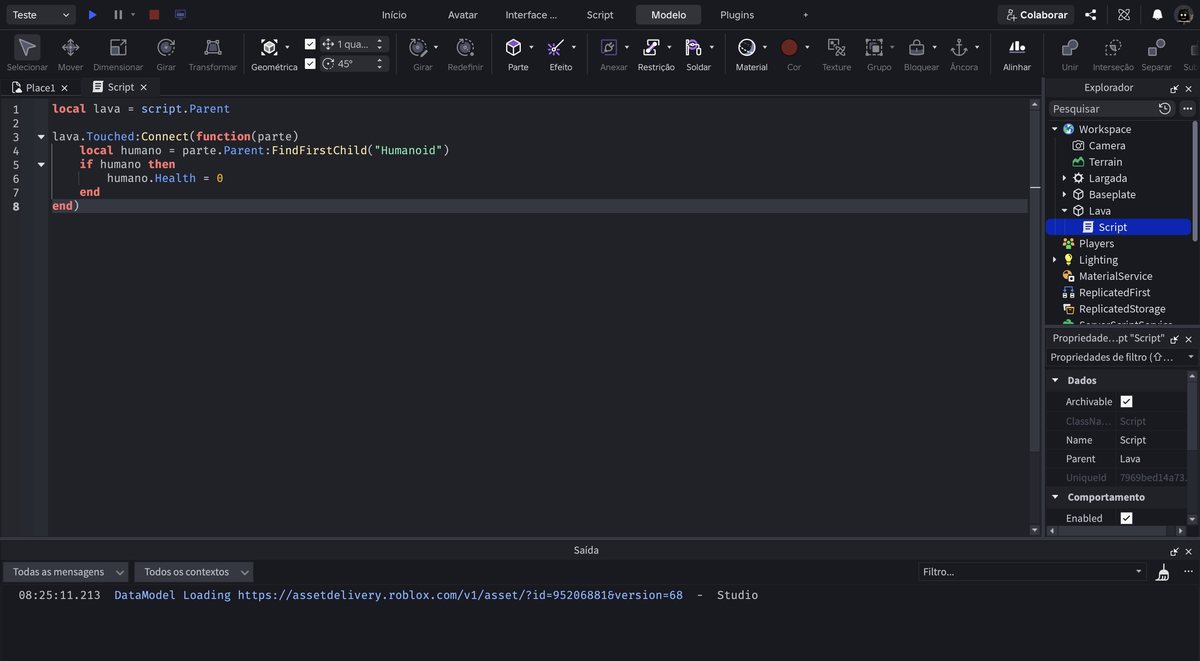This screenshot has height=661, width=1200.
Task: Select the Selecionar tool
Action: pyautogui.click(x=27, y=47)
